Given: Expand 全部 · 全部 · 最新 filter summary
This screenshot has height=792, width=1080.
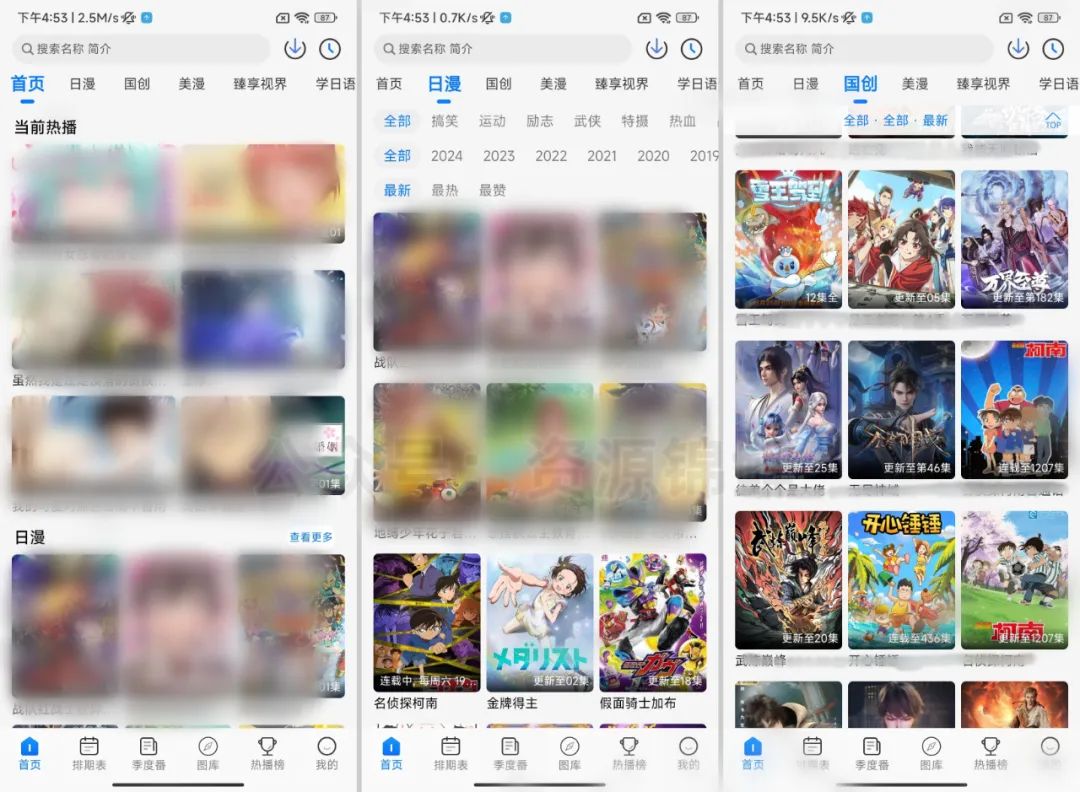Looking at the screenshot, I should click(896, 121).
